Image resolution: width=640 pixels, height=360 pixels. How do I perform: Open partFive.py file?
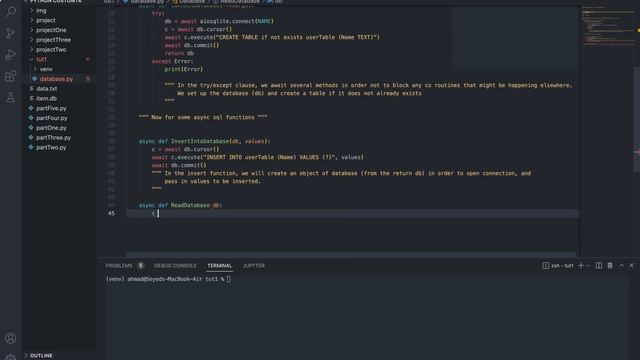click(51, 108)
